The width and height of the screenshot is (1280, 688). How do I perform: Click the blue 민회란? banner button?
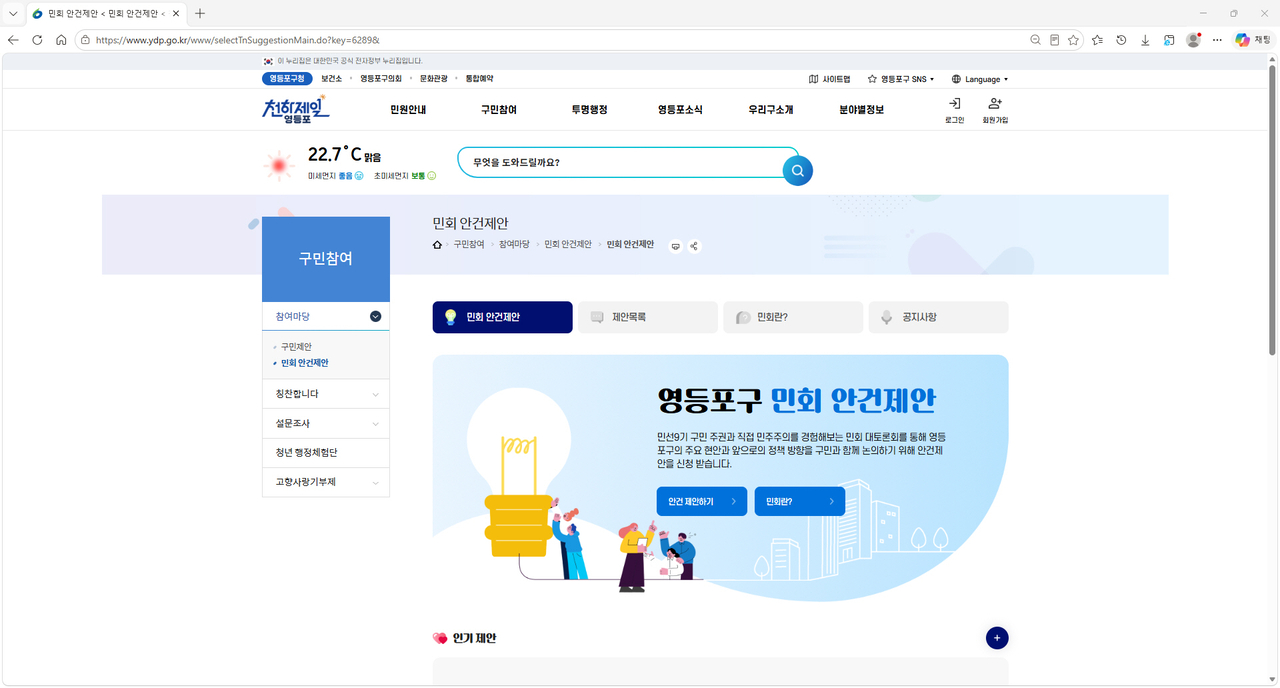point(800,501)
